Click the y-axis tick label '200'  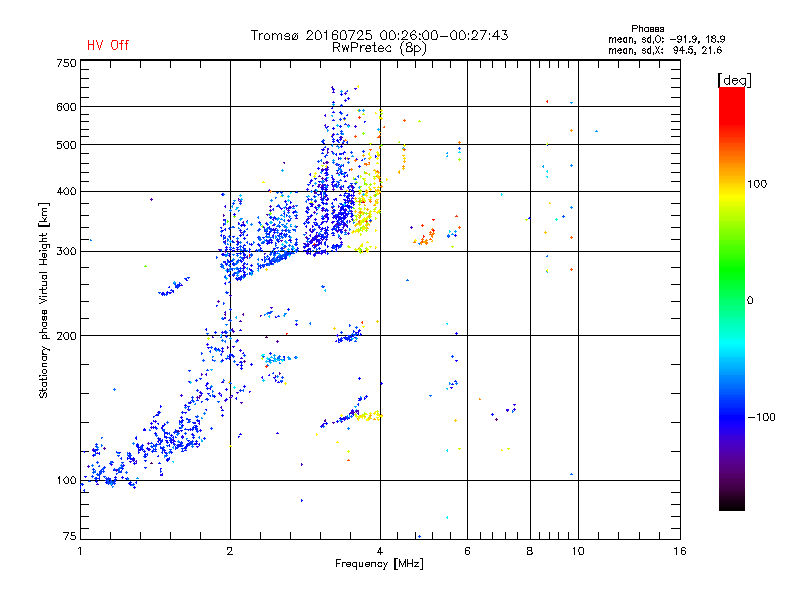66,336
